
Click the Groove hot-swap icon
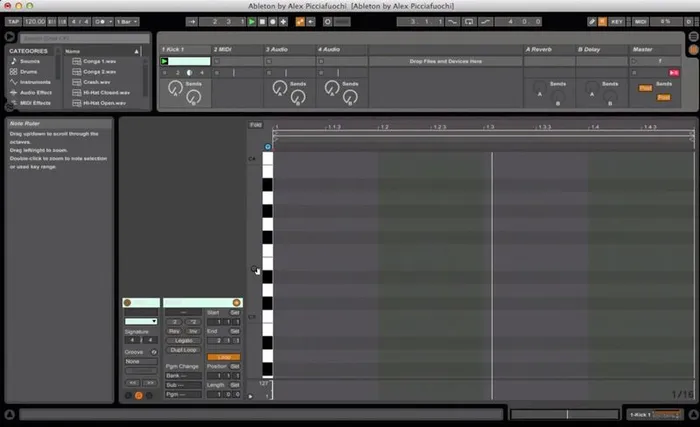[154, 352]
